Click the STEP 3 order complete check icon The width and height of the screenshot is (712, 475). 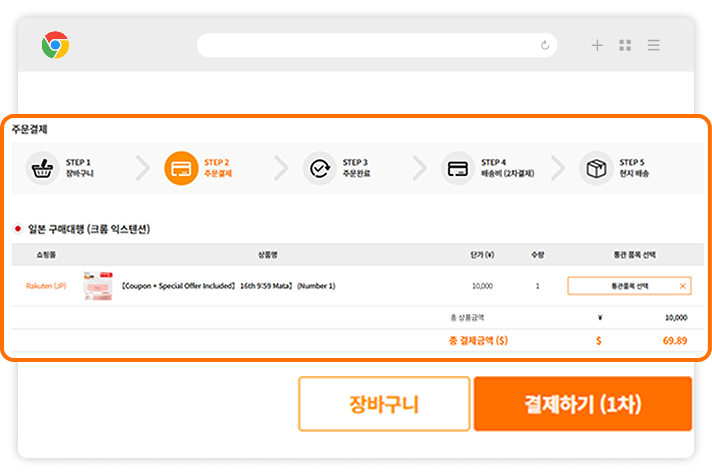[320, 167]
